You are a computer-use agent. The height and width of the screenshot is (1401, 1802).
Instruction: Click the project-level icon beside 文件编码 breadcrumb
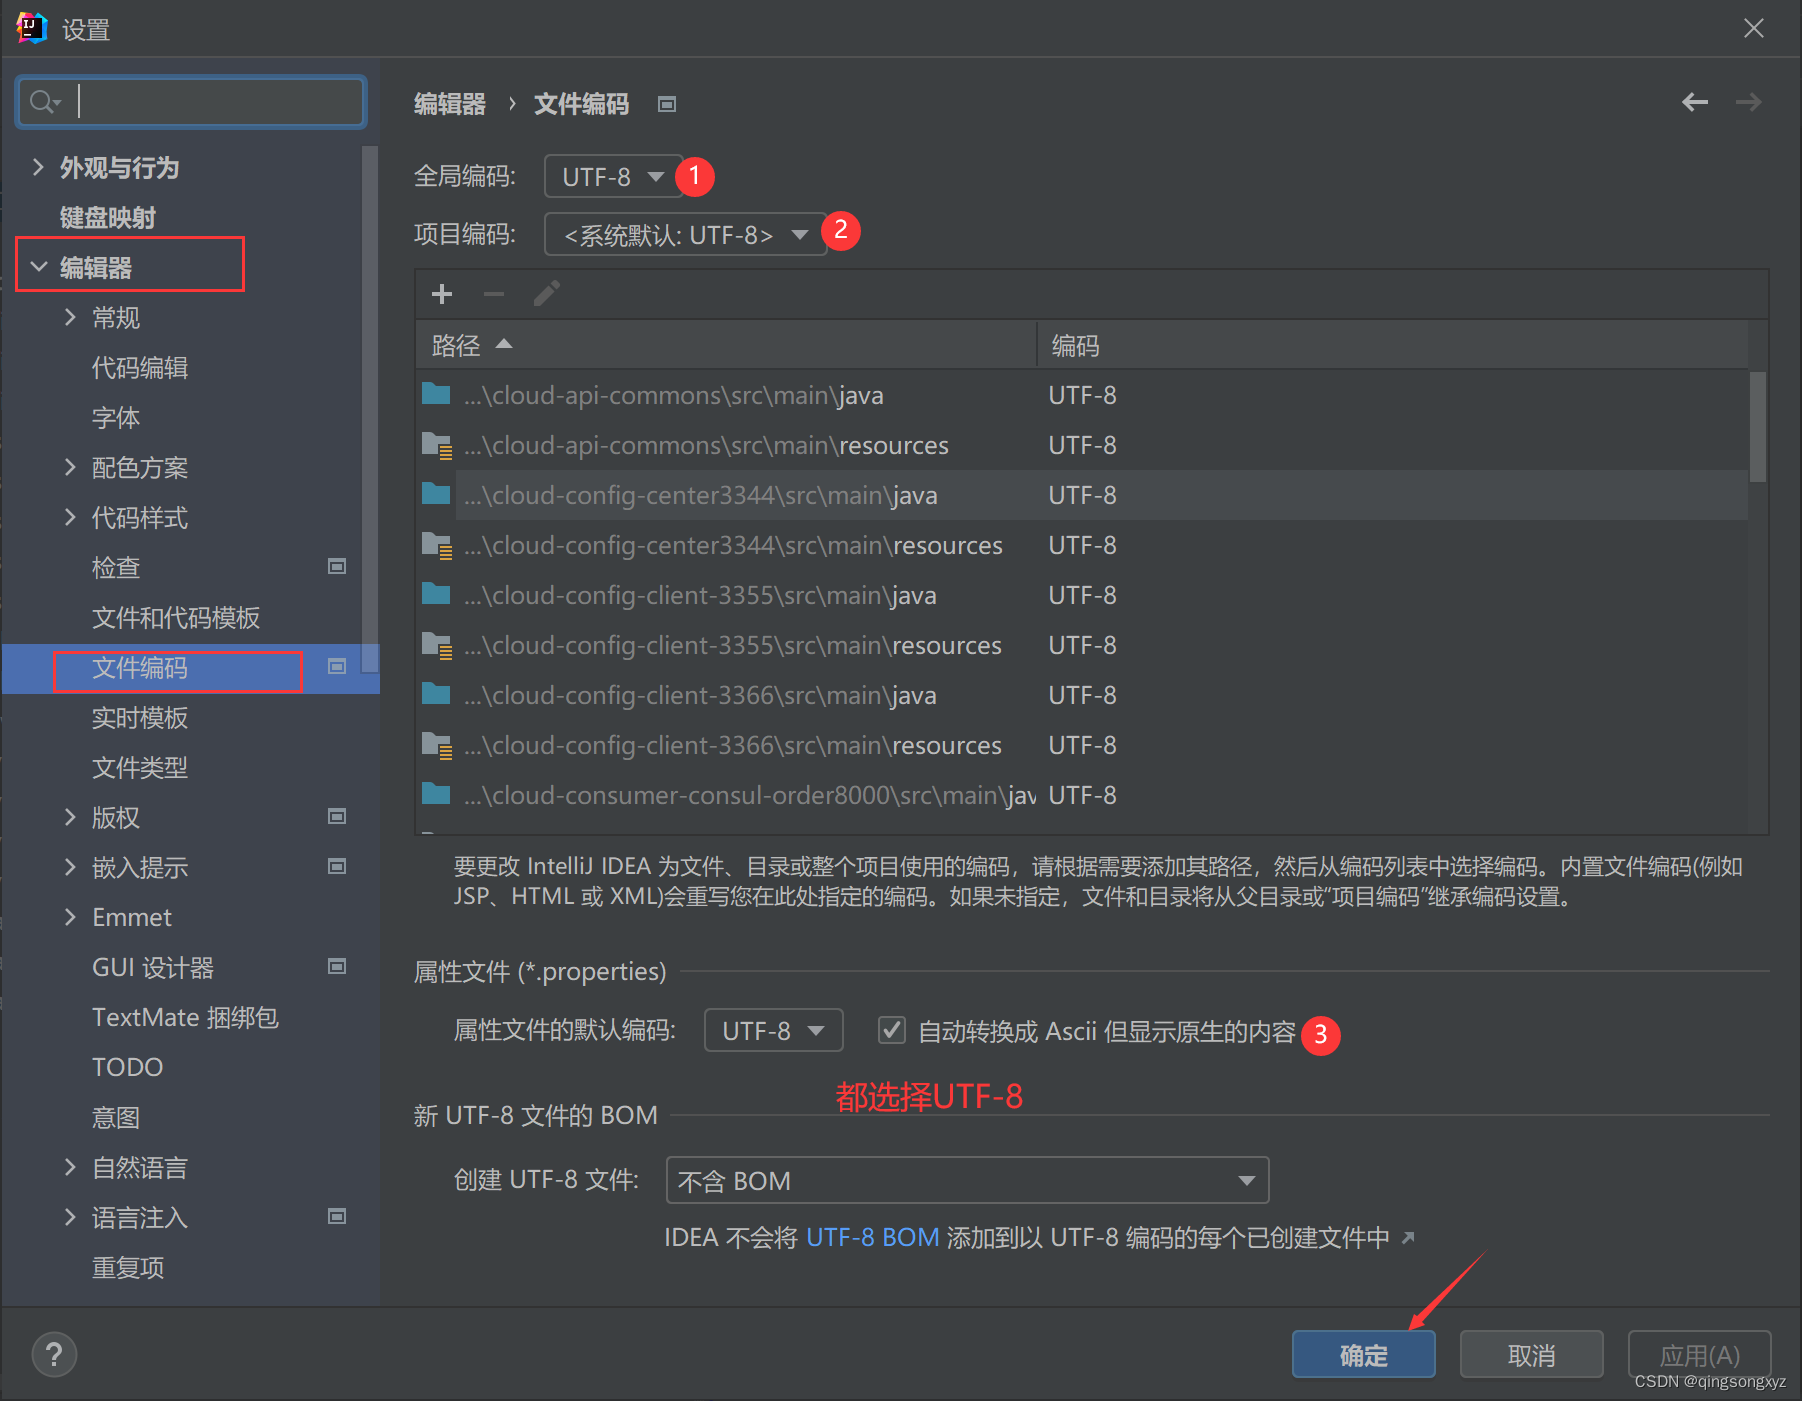click(667, 104)
